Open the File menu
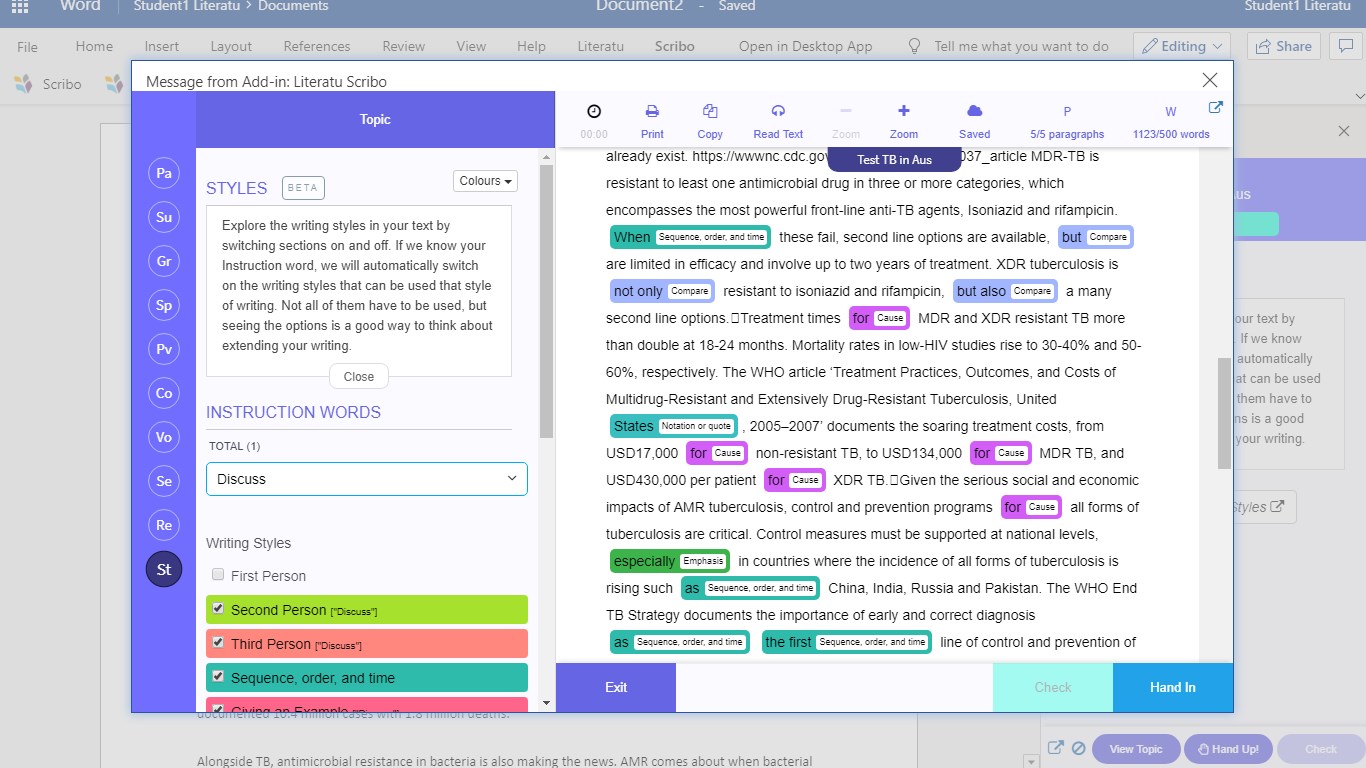Screen dimensions: 1366x768 click(28, 46)
